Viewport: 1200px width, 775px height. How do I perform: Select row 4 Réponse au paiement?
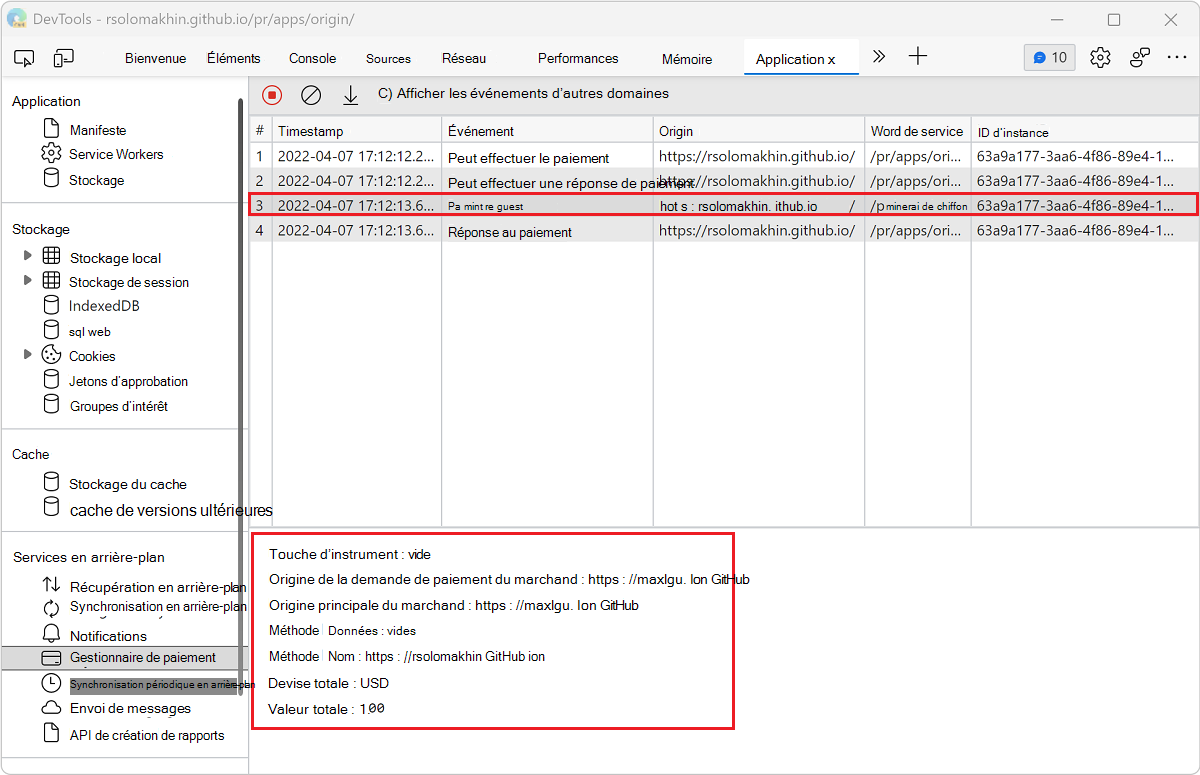tap(724, 230)
